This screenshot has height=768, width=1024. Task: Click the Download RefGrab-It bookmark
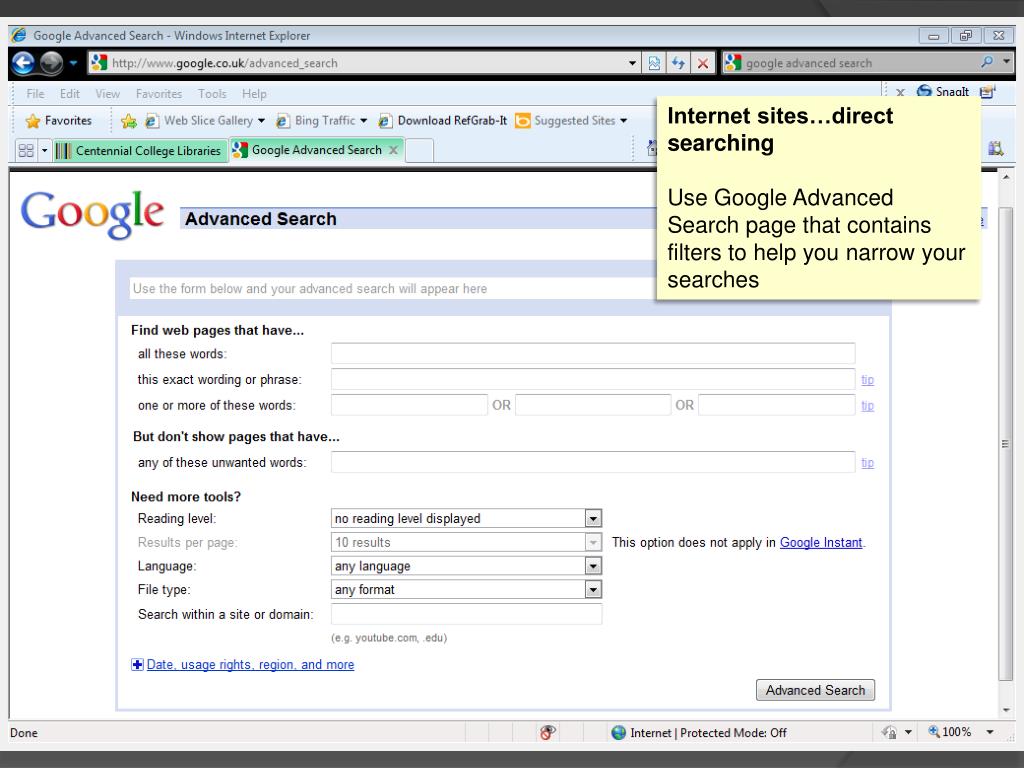[x=443, y=121]
